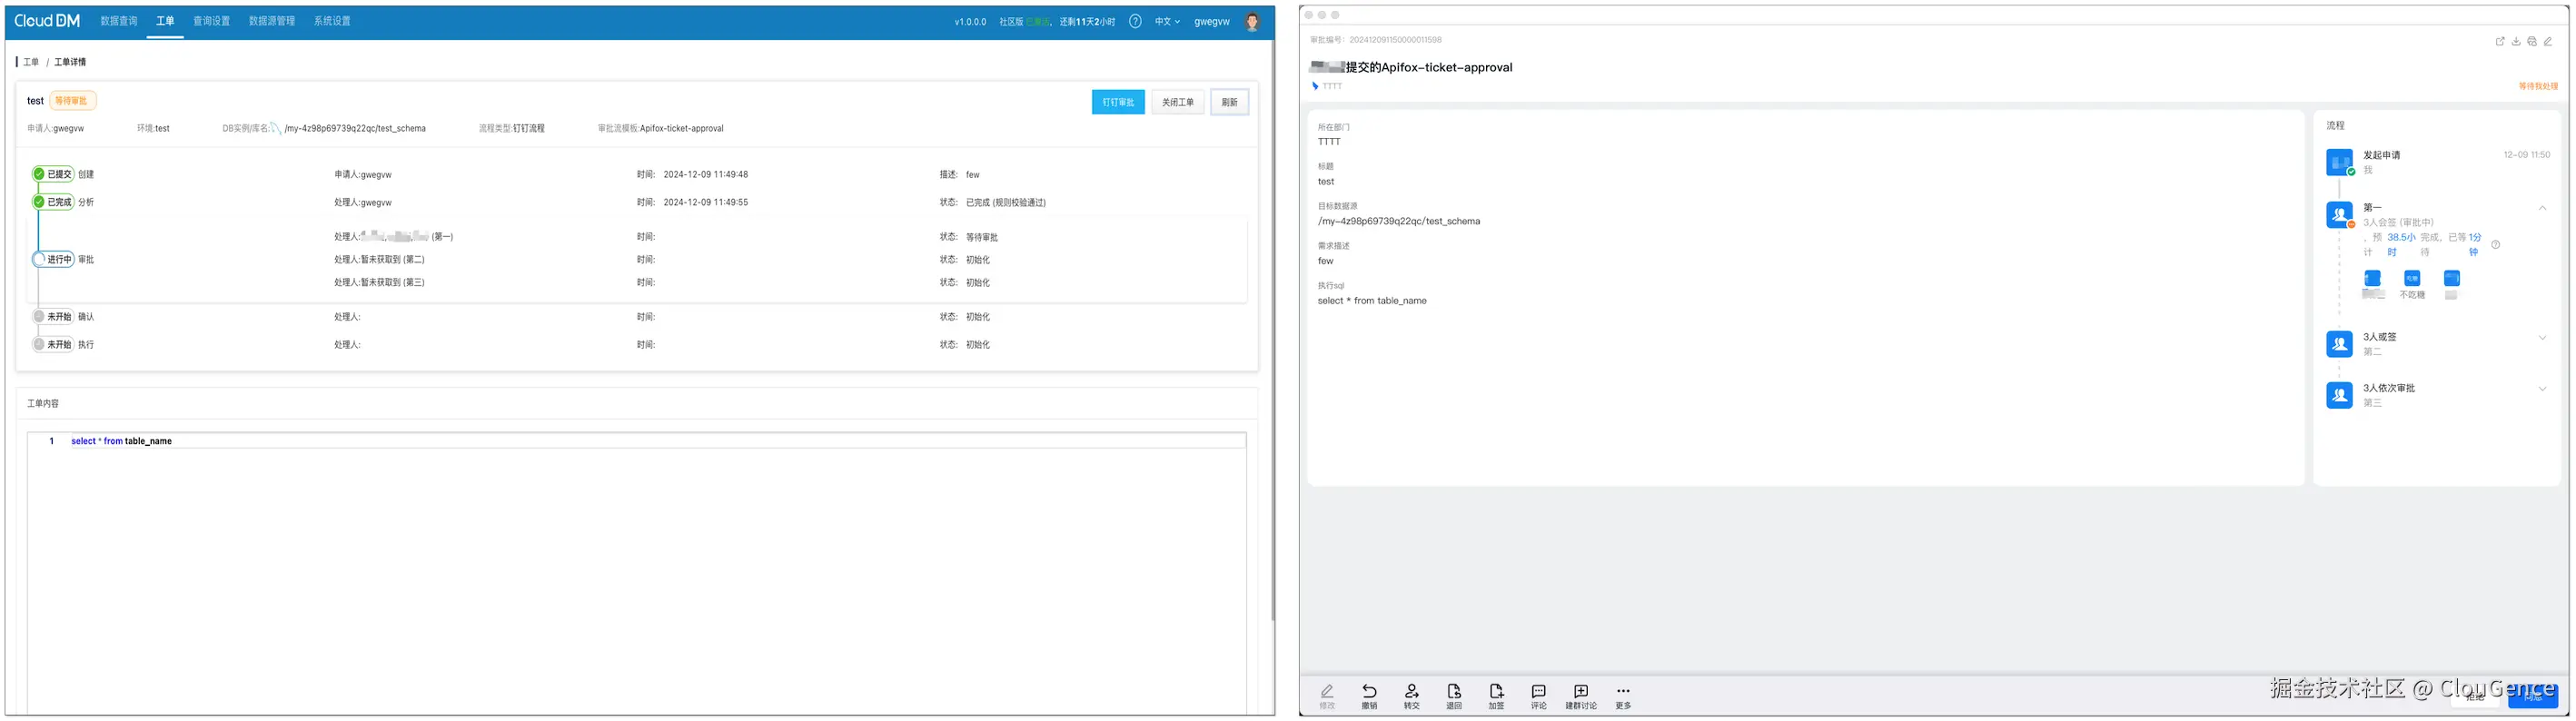
Task: Click the SQL editor line 'select * from table_name'
Action: [x=122, y=441]
